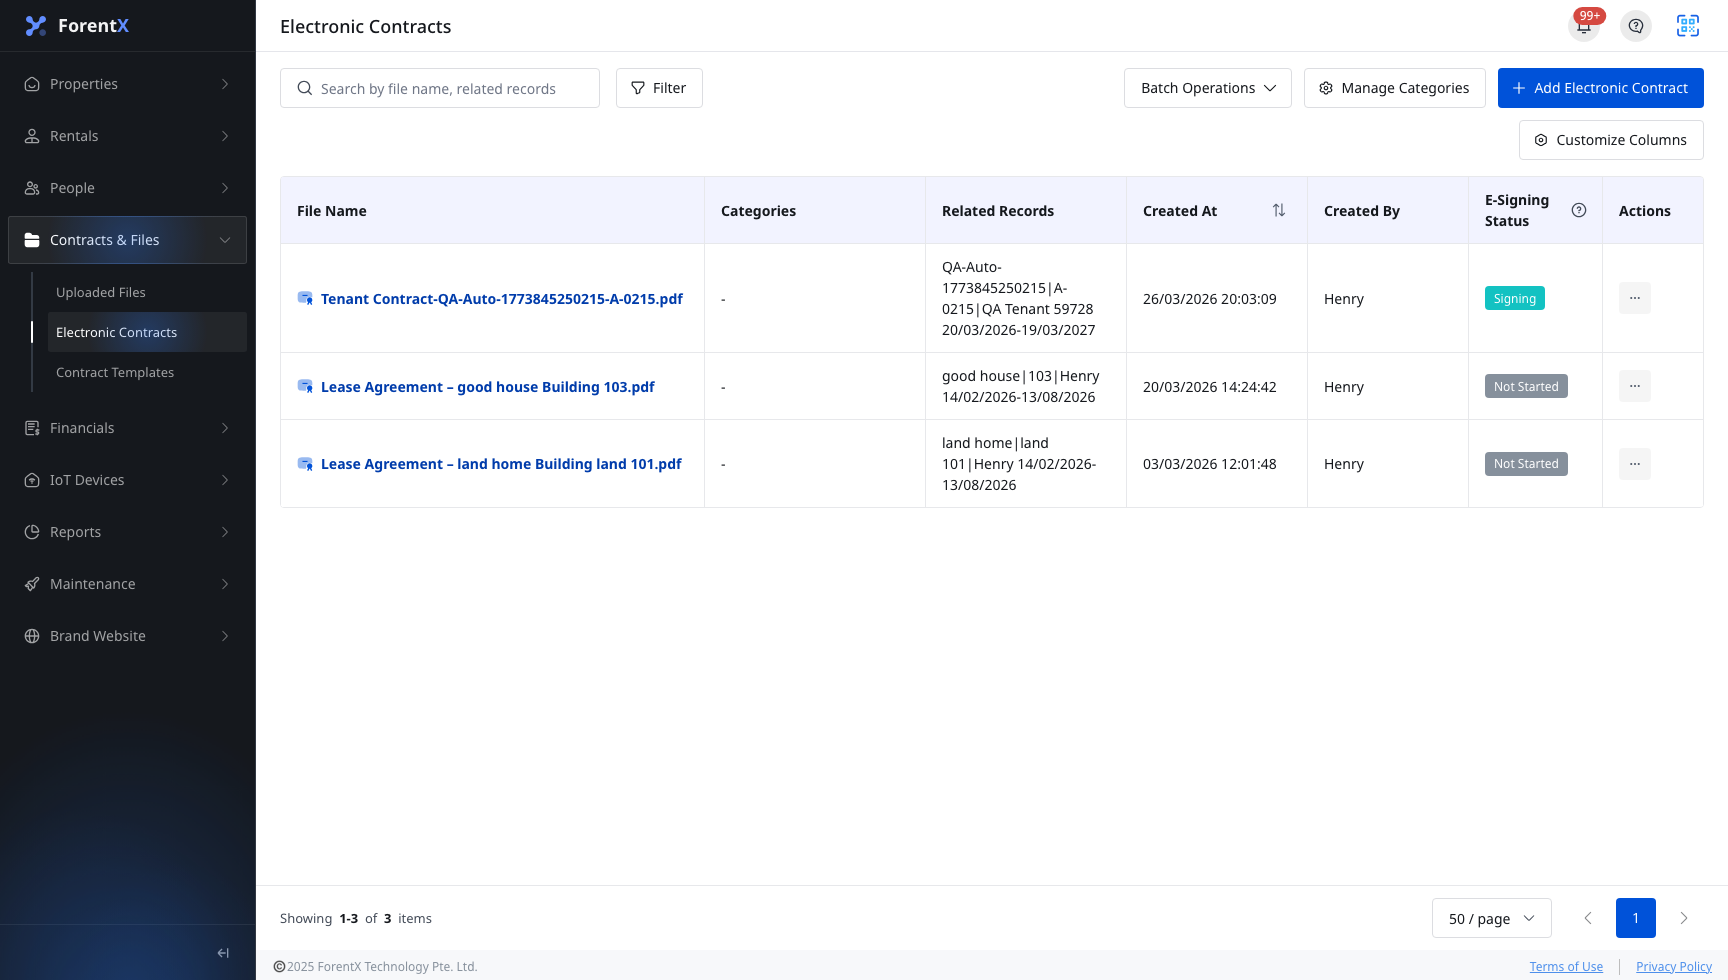
Task: Show the E-Signing Status help tooltip icon
Action: [x=1579, y=210]
